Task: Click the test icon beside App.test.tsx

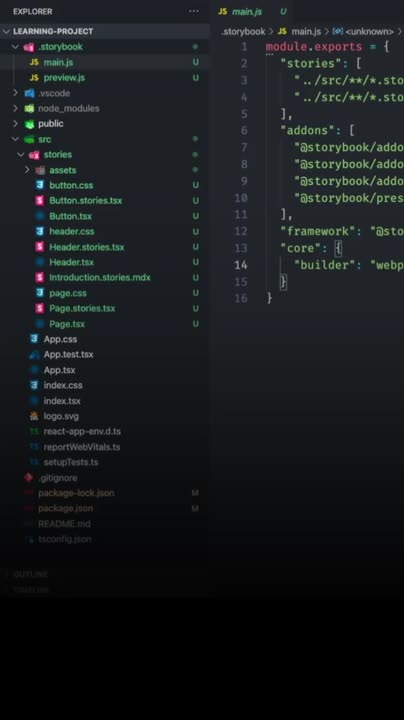Action: 34,354
